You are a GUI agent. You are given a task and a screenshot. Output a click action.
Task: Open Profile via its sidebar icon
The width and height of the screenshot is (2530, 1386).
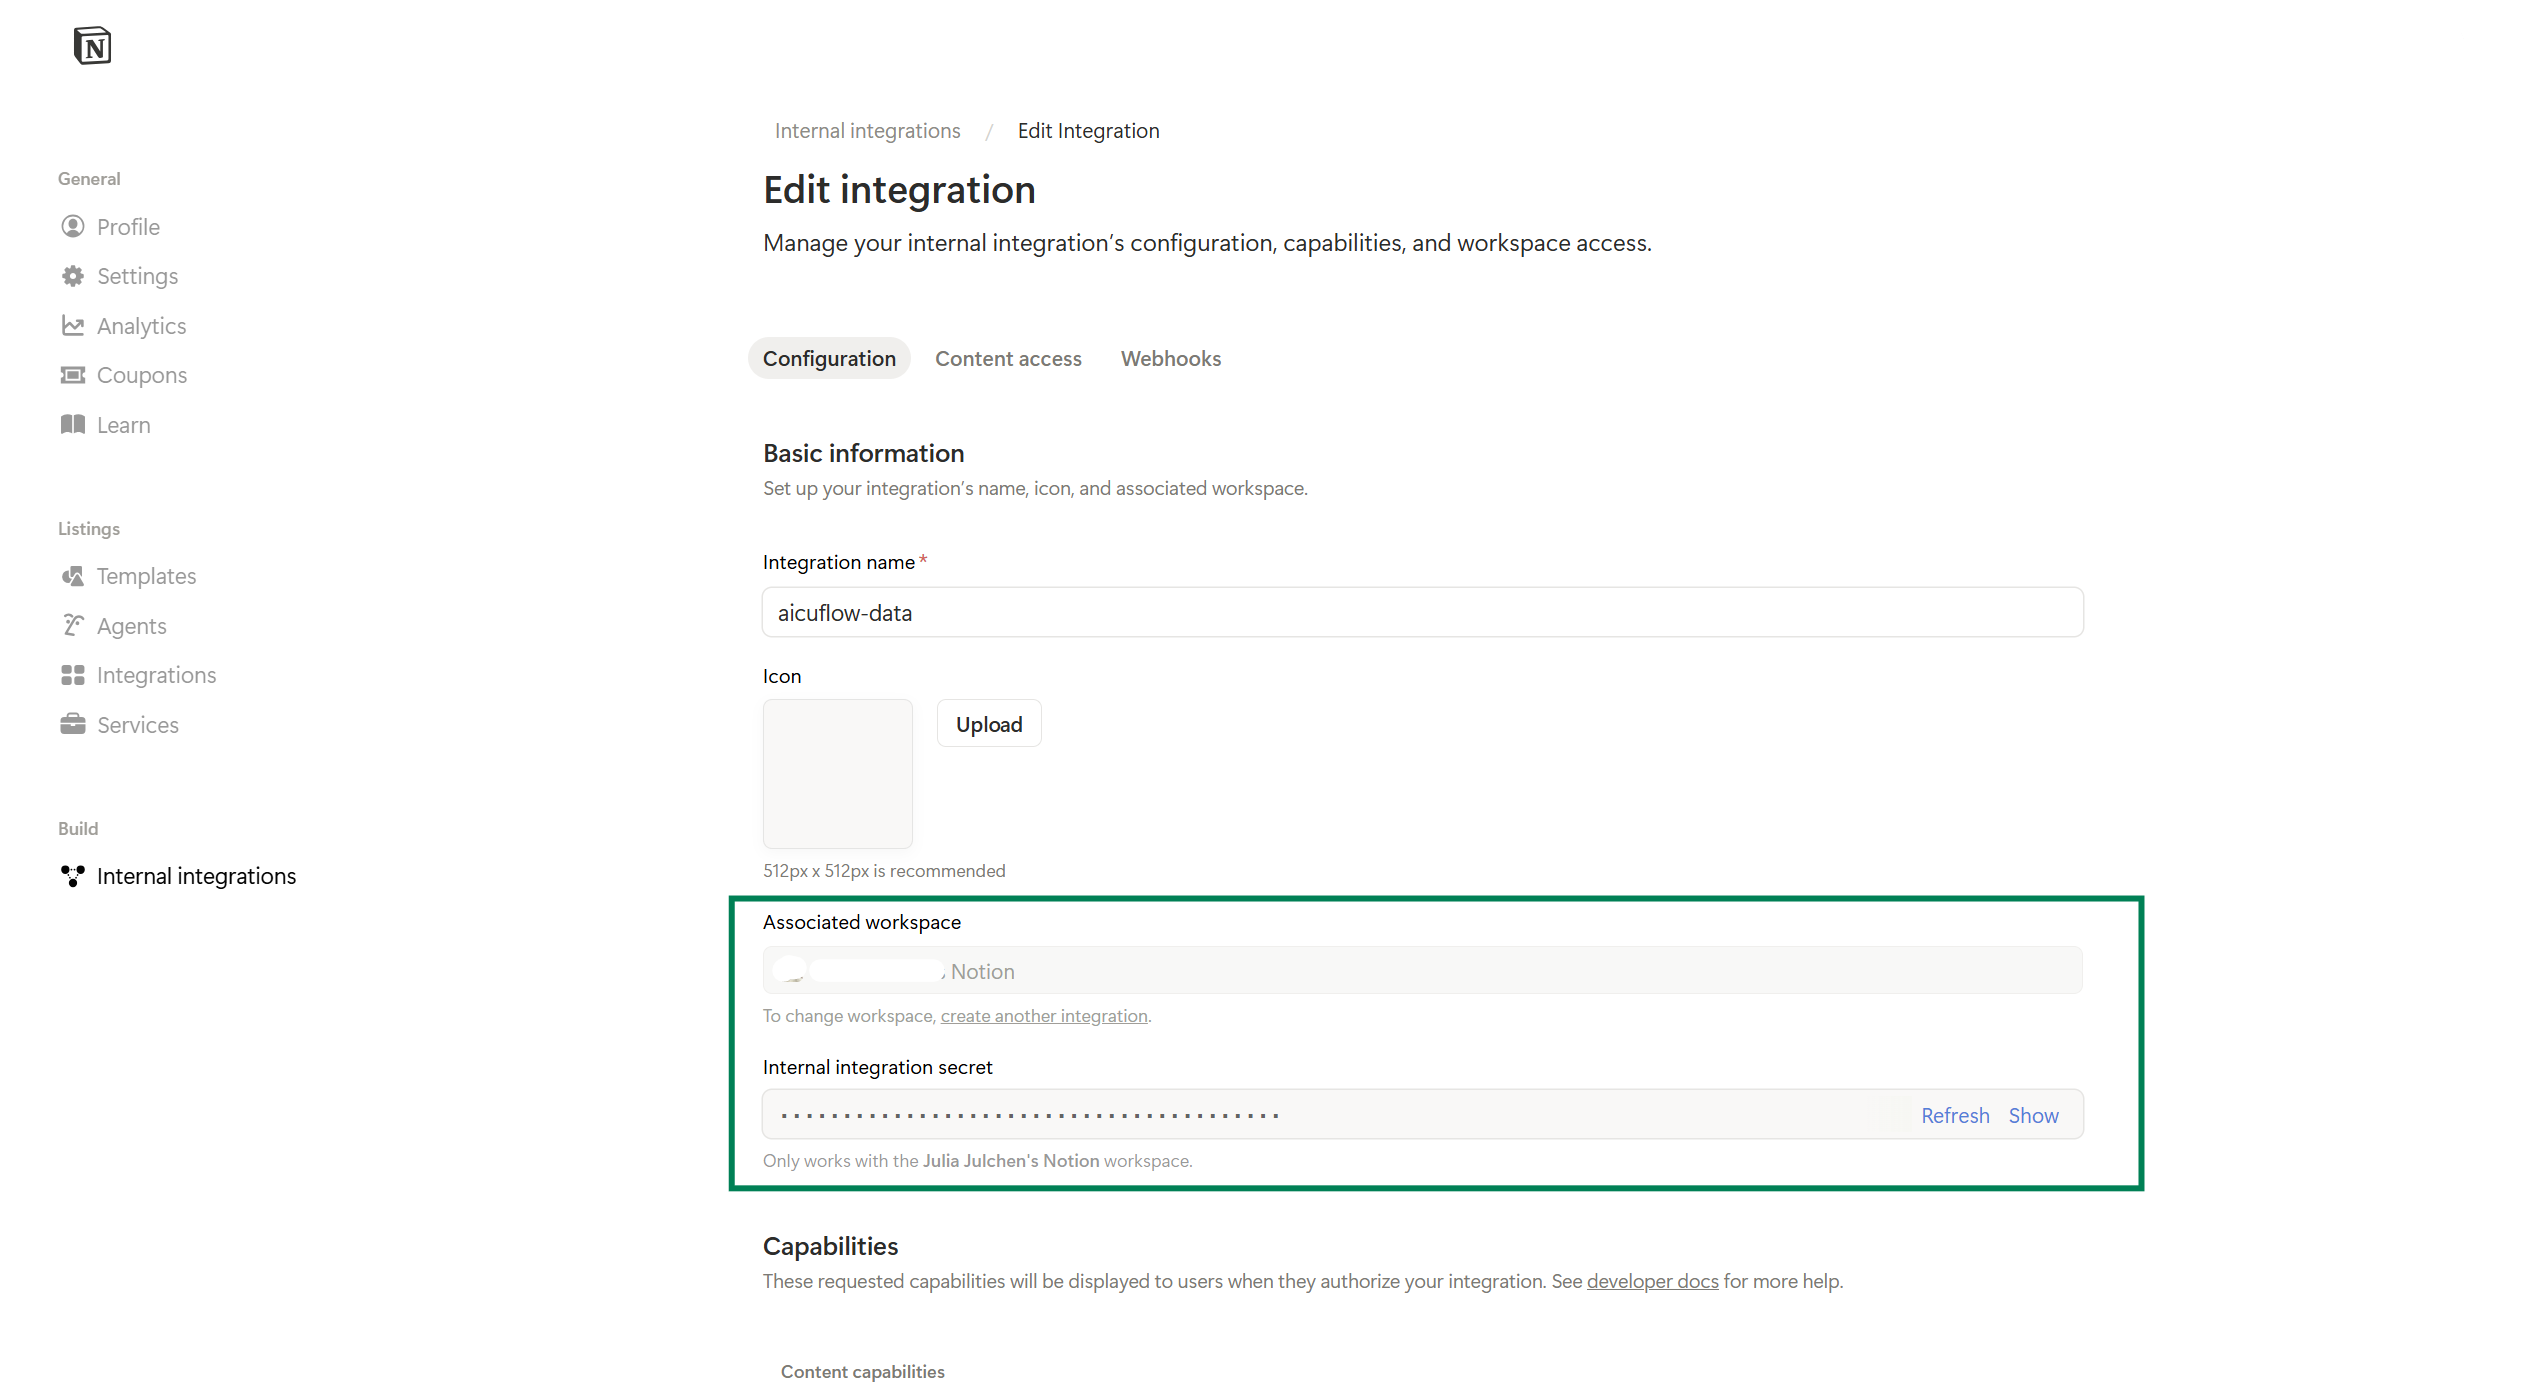point(72,227)
